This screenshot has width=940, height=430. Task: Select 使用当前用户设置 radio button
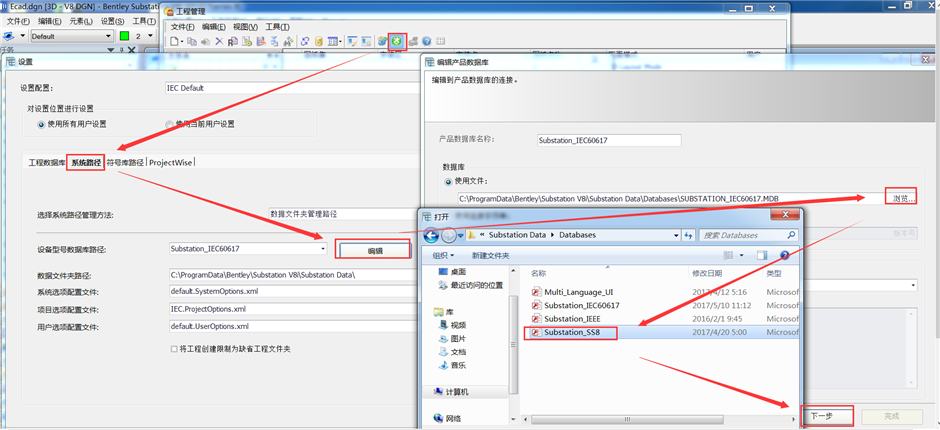pos(170,125)
